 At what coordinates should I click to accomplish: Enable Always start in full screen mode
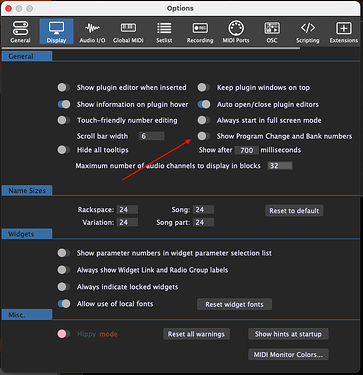pos(204,120)
